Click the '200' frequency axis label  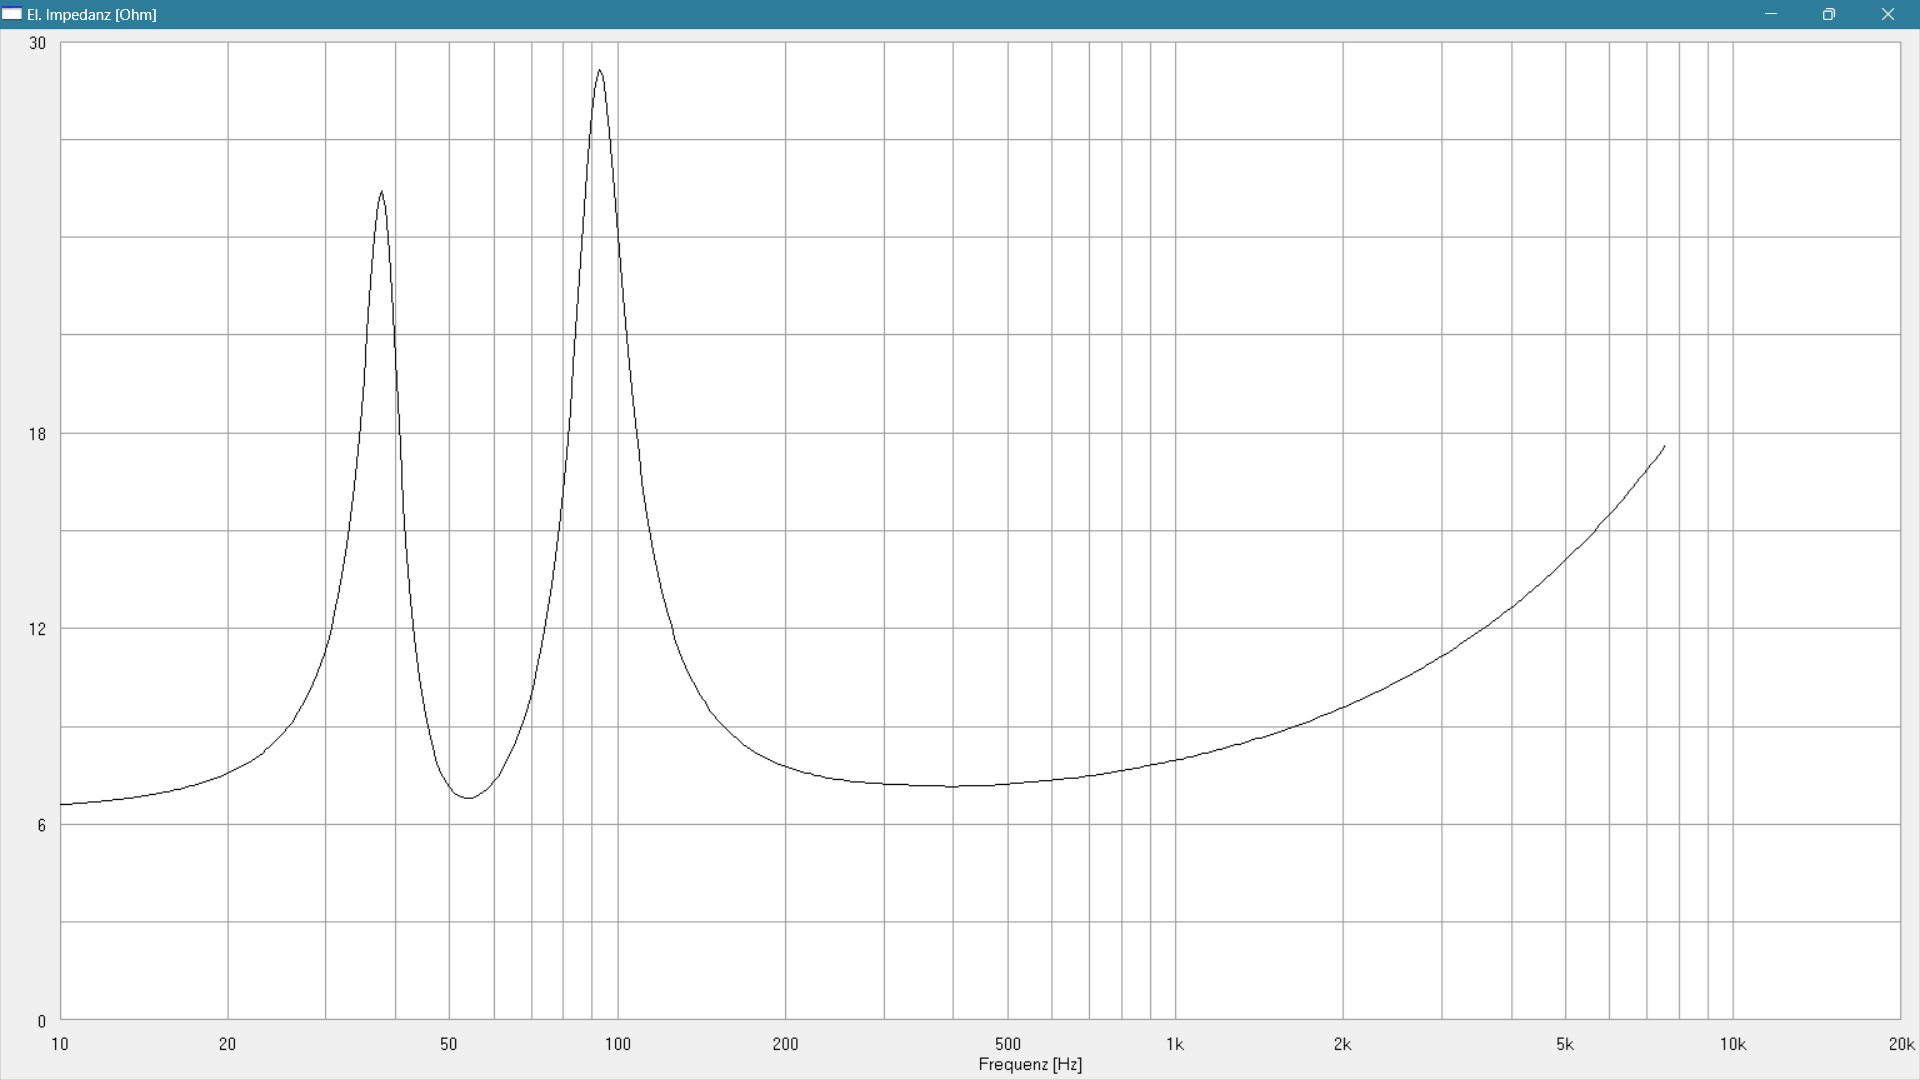(785, 1044)
